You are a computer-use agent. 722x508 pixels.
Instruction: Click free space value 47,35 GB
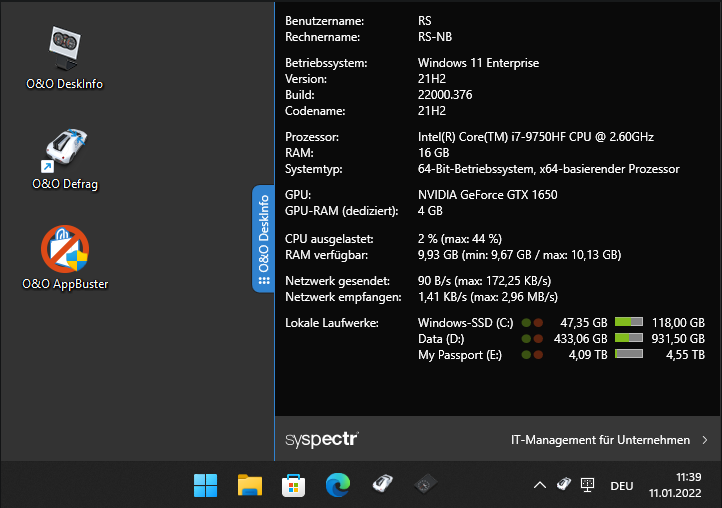(x=584, y=323)
